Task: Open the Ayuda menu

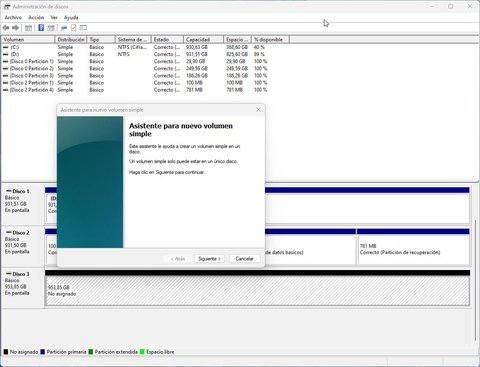Action: [x=71, y=17]
